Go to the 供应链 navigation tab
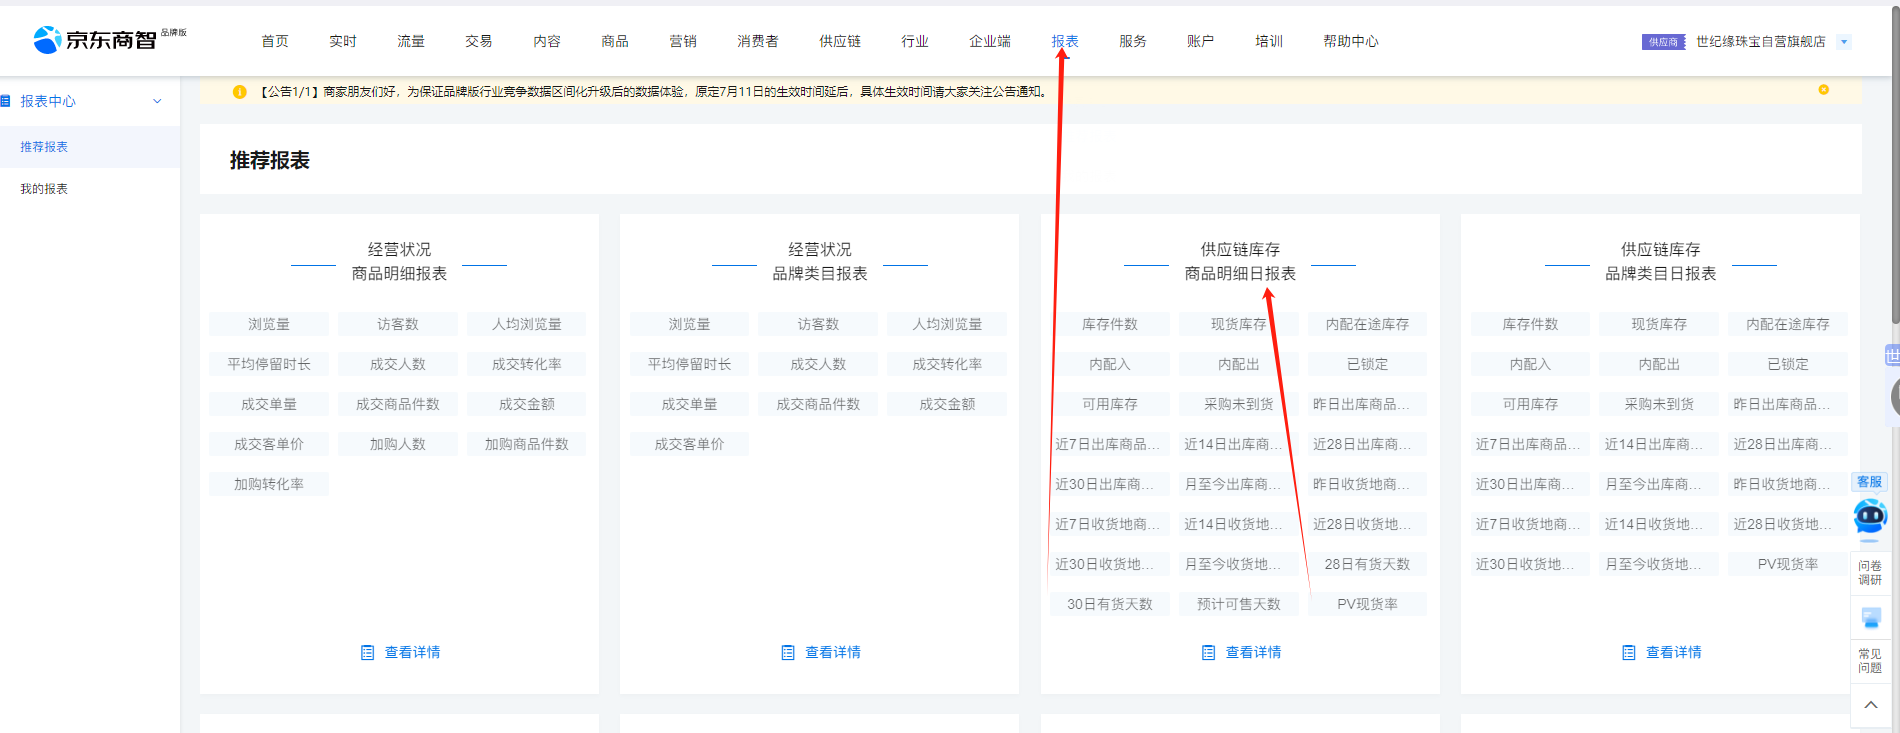Screen dimensions: 1900x733 (839, 41)
